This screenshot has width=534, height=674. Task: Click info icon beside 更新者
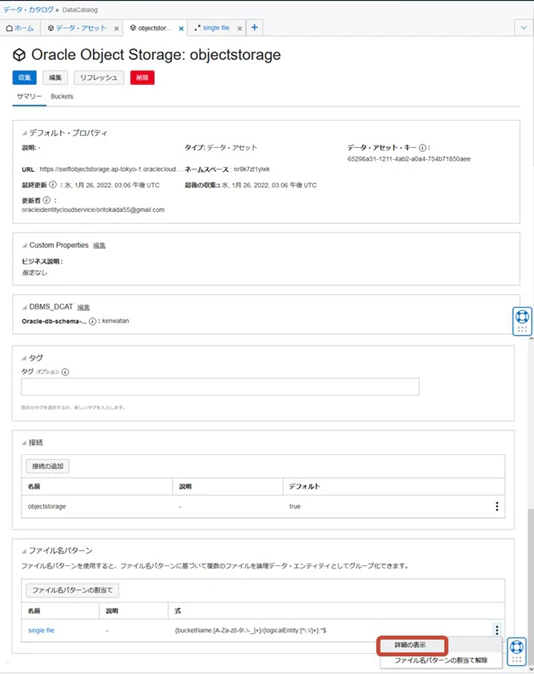point(46,200)
